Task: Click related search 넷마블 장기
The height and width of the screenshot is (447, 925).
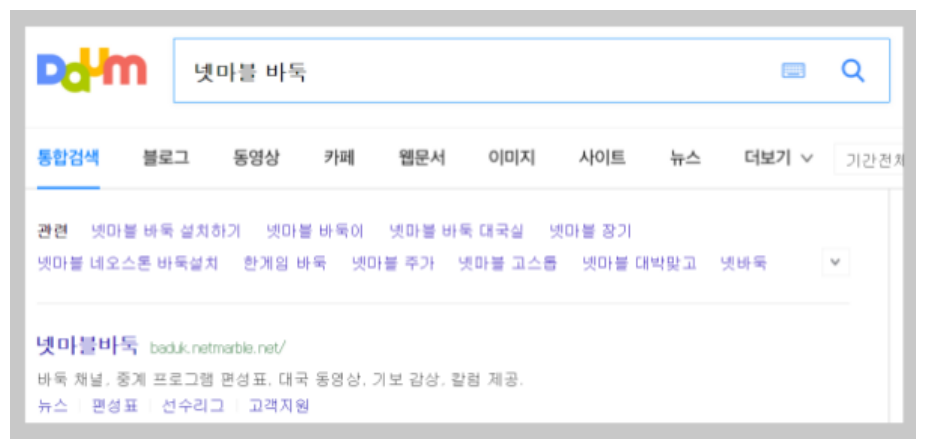Action: [x=590, y=231]
